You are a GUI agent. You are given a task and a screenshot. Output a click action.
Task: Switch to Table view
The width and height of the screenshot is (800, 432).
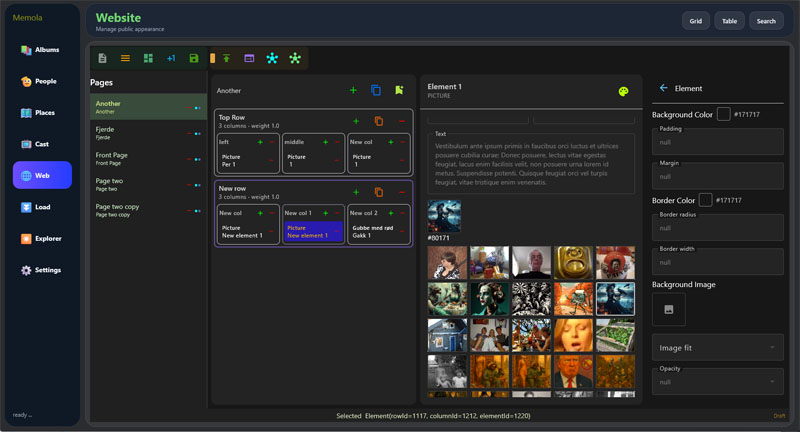729,21
